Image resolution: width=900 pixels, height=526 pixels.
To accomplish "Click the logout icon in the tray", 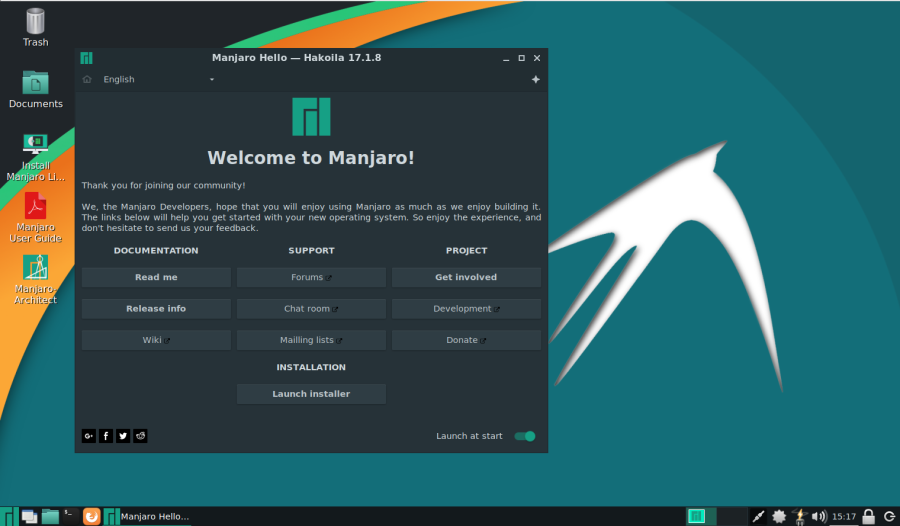I will 890,516.
